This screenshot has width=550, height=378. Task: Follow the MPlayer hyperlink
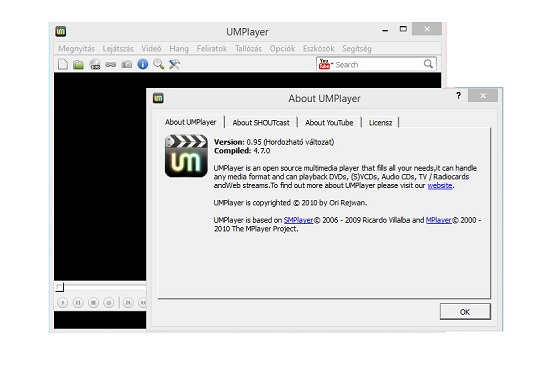(438, 220)
